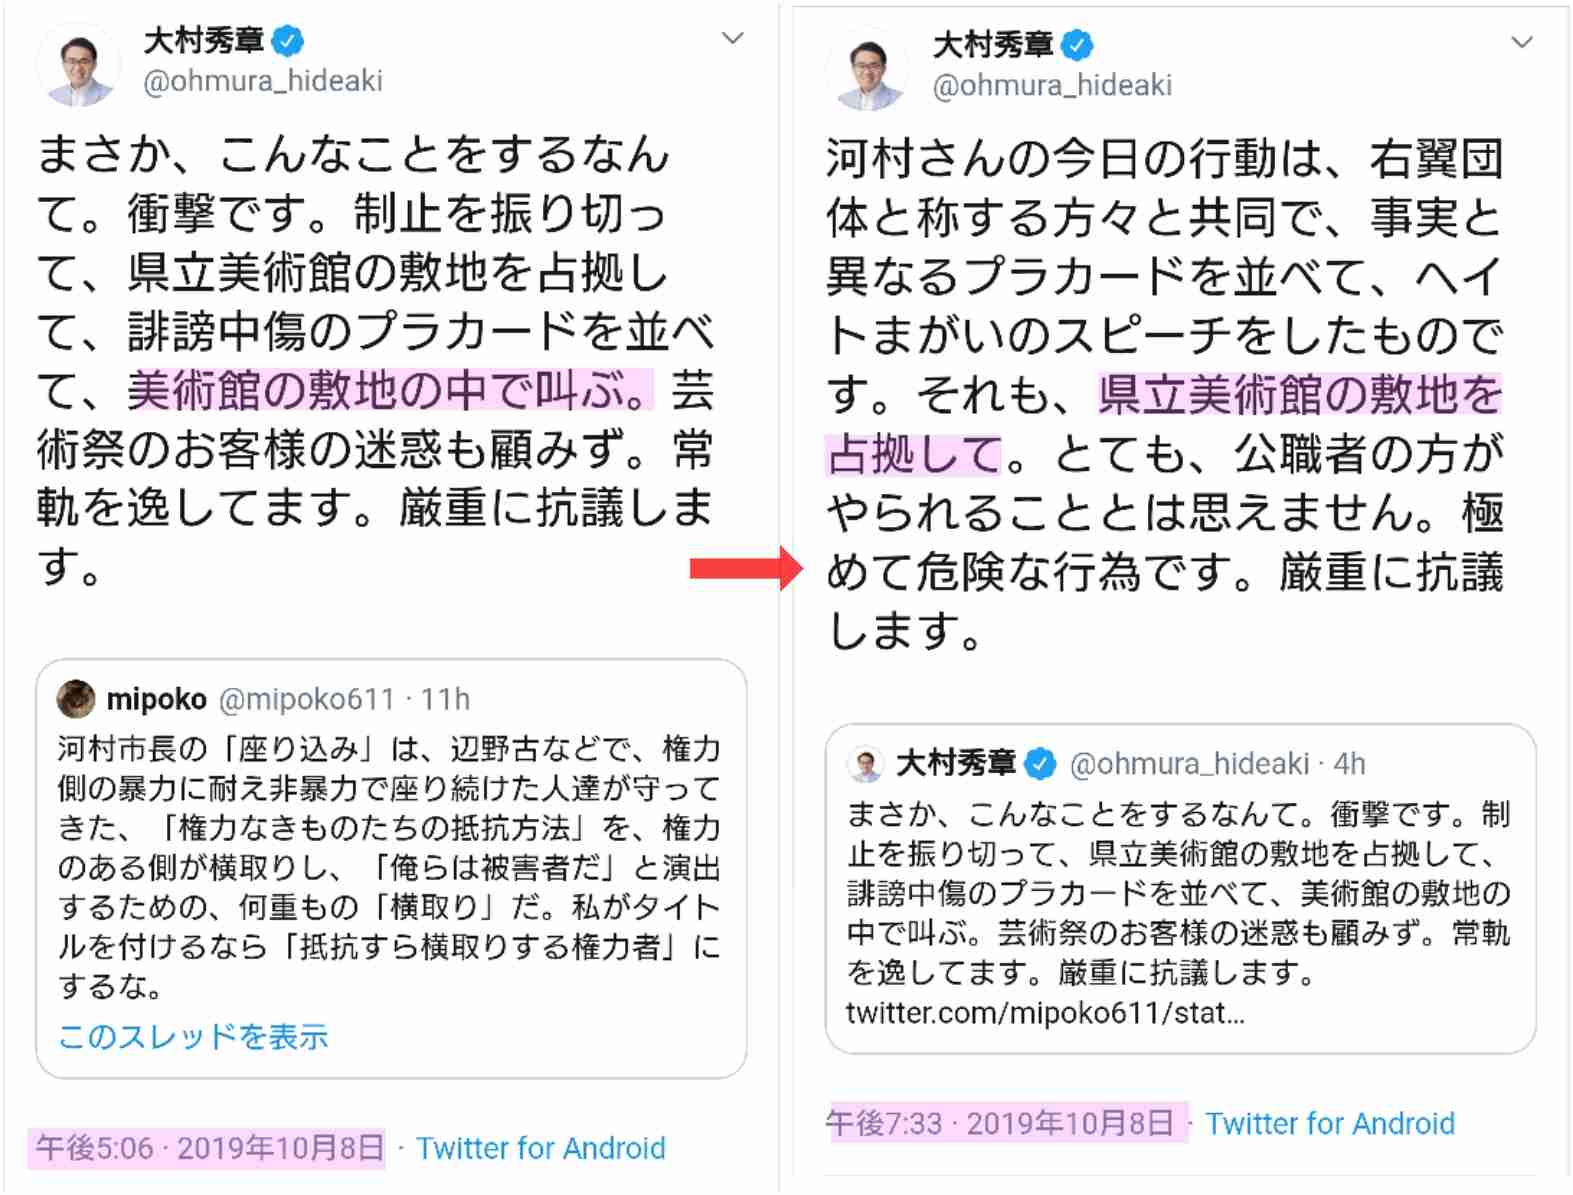Click verified badge inside right quoted tweet

pyautogui.click(x=1041, y=764)
